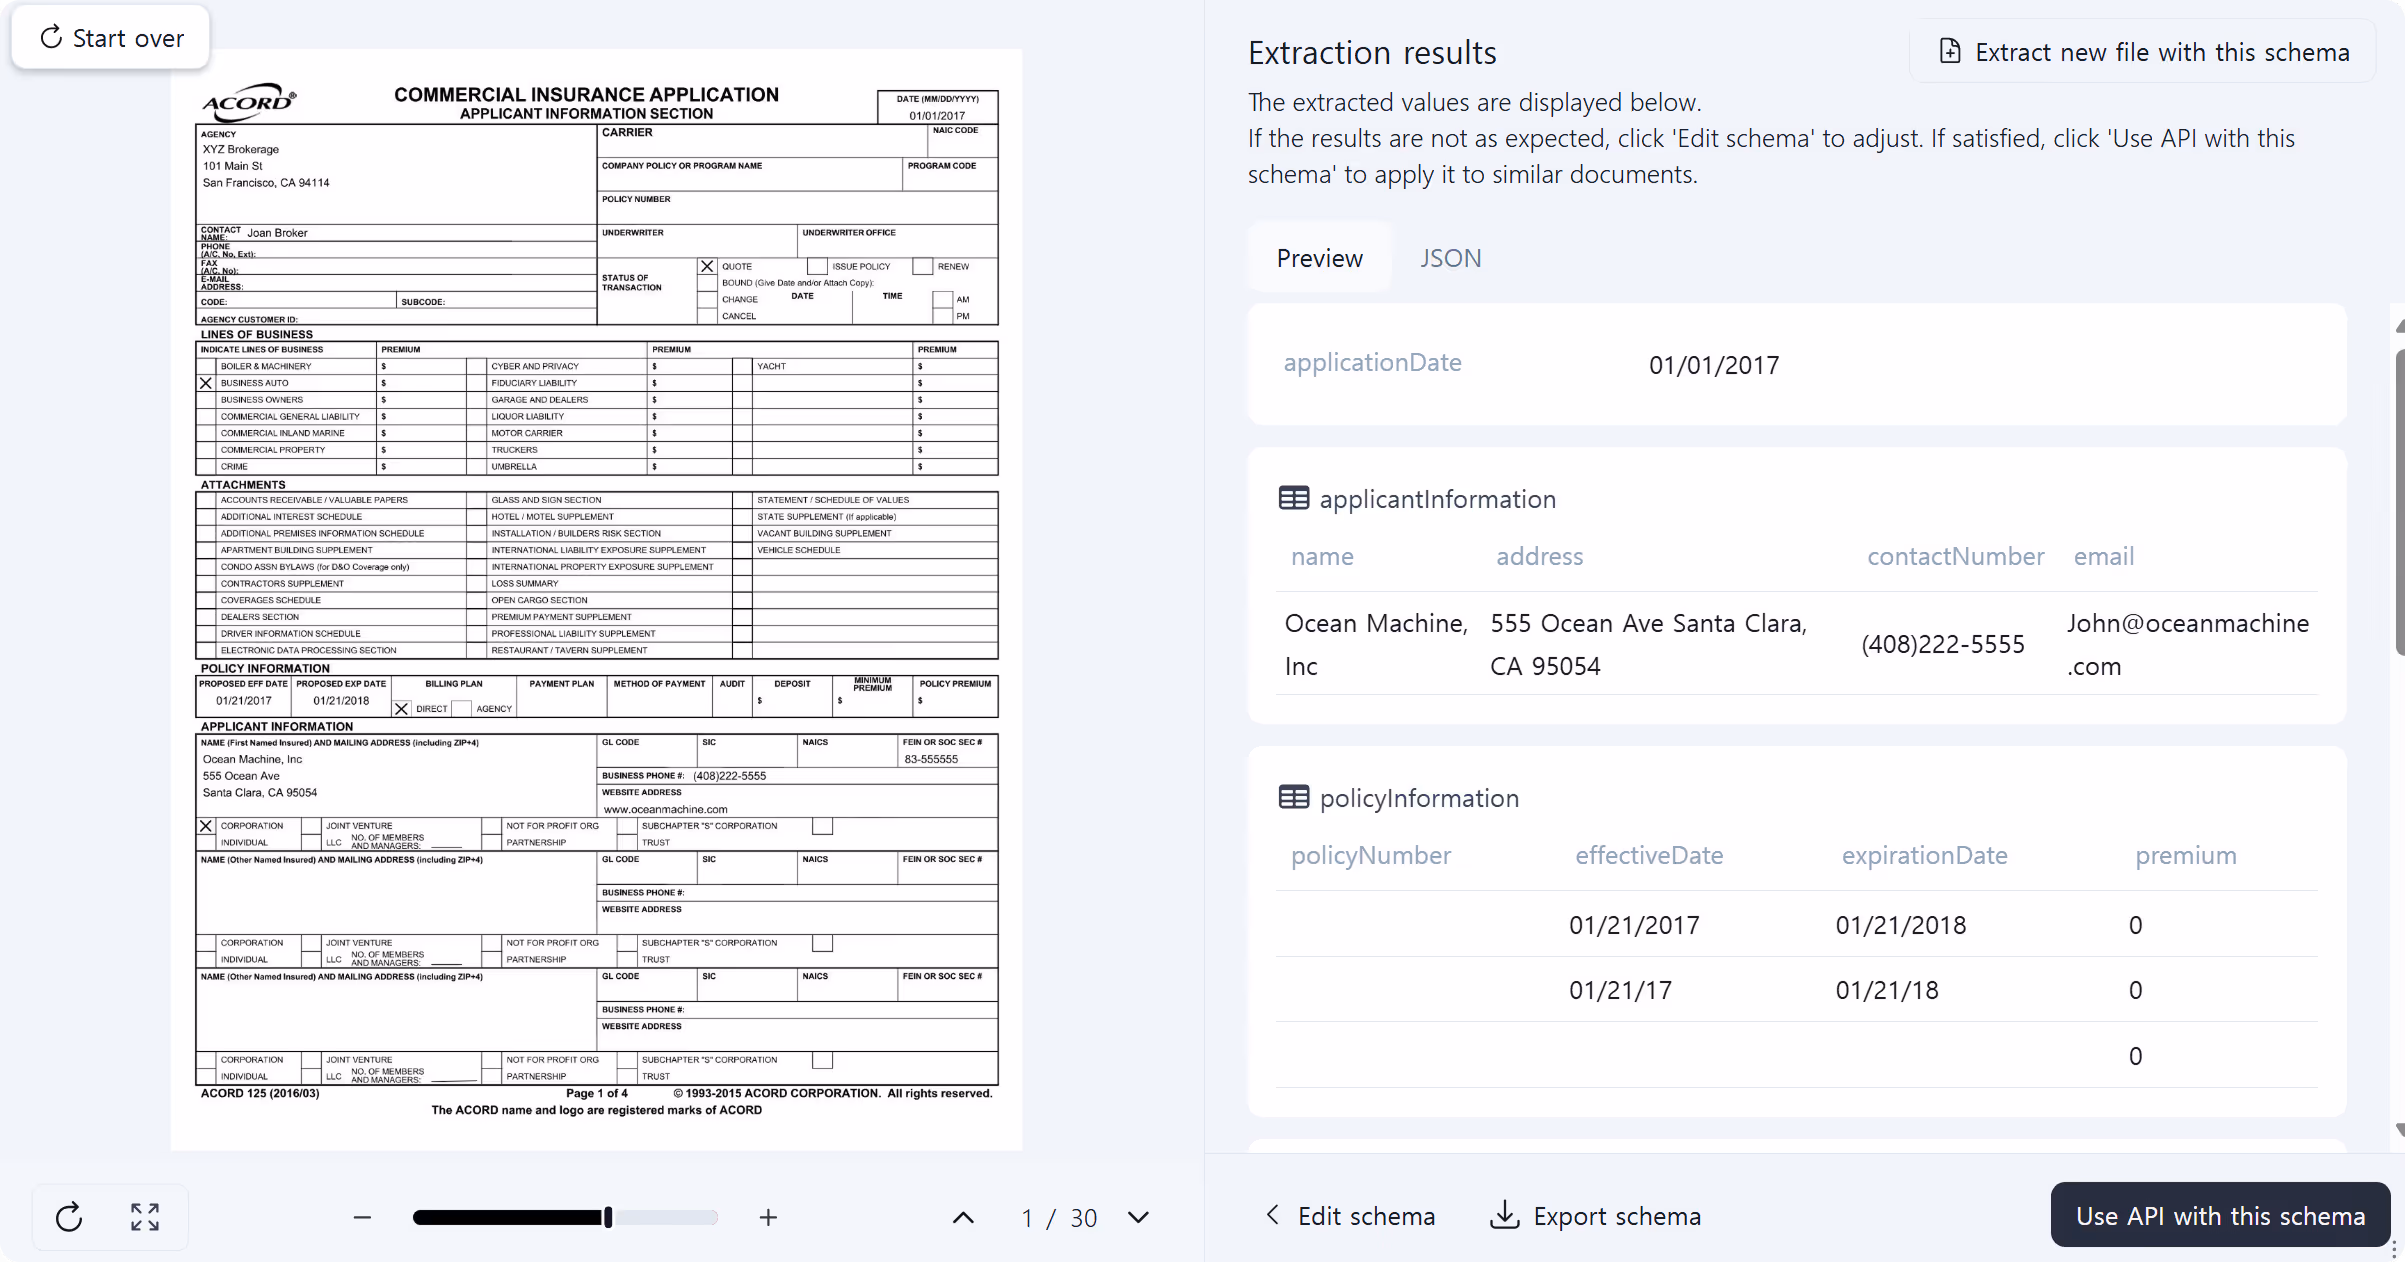Go to the previous page with the up chevron

pos(962,1217)
